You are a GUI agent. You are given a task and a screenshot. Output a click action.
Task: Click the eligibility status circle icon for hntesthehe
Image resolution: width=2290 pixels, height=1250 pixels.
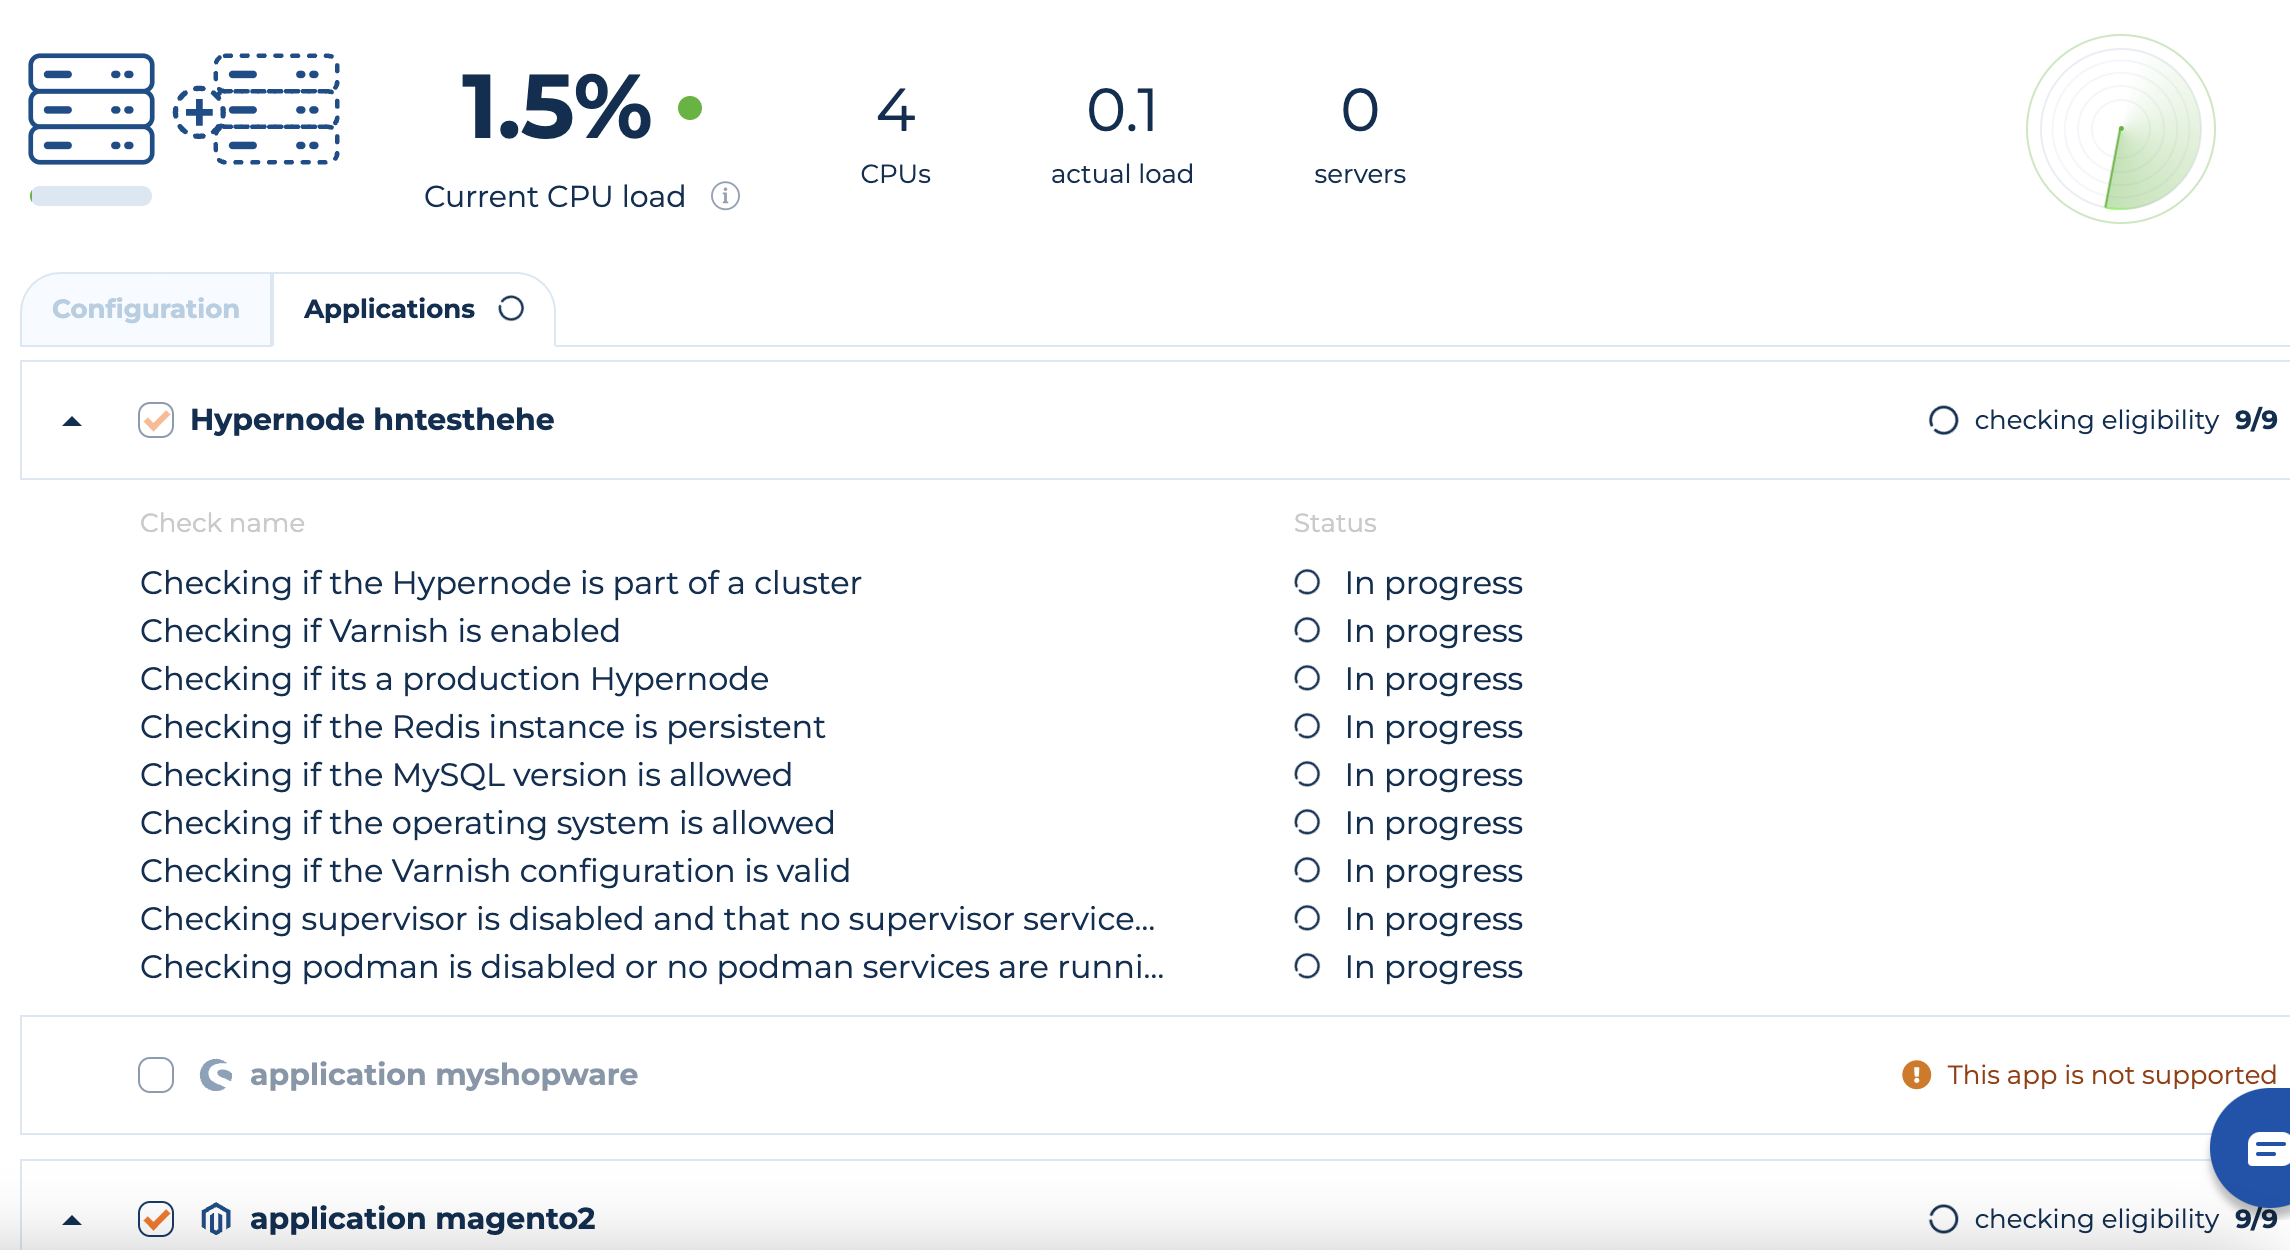[1942, 419]
